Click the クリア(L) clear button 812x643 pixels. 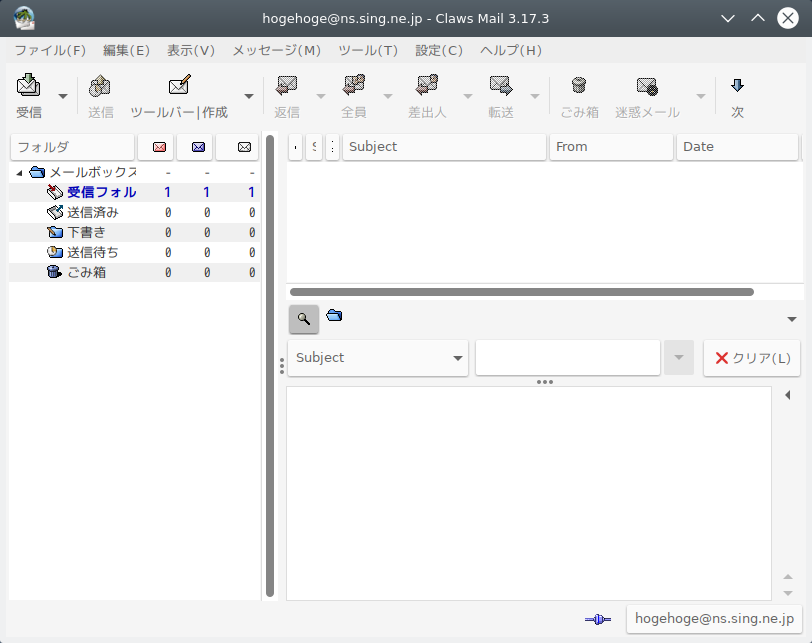(x=752, y=358)
